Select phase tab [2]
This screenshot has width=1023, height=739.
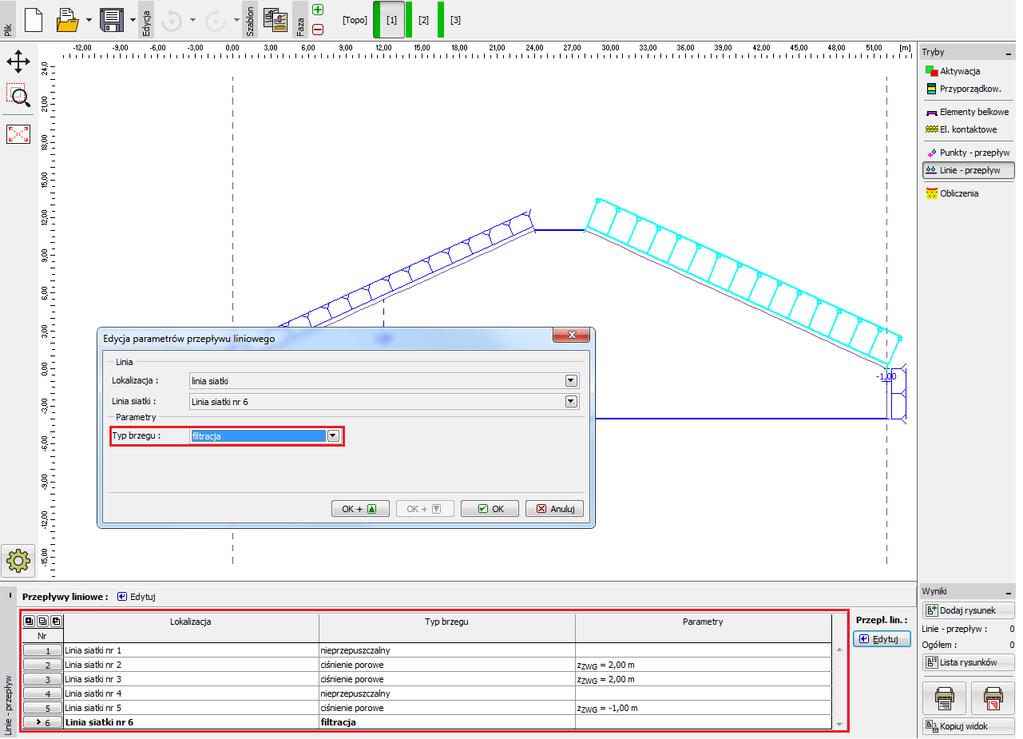(424, 20)
